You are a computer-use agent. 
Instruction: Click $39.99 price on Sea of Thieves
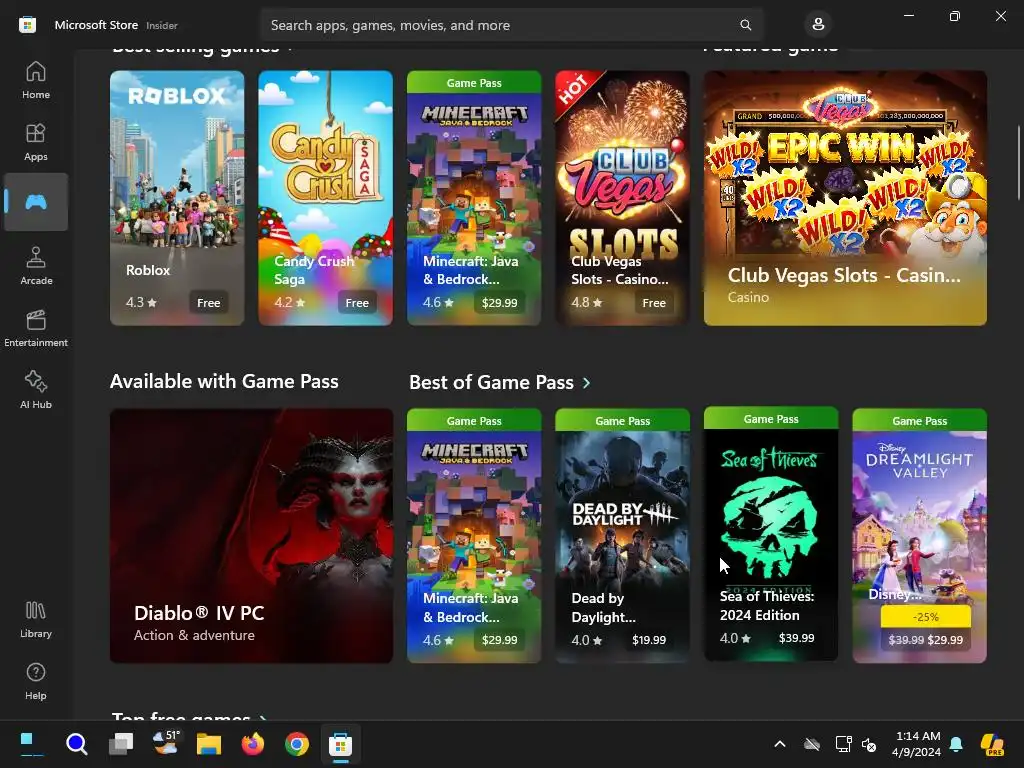pyautogui.click(x=797, y=638)
